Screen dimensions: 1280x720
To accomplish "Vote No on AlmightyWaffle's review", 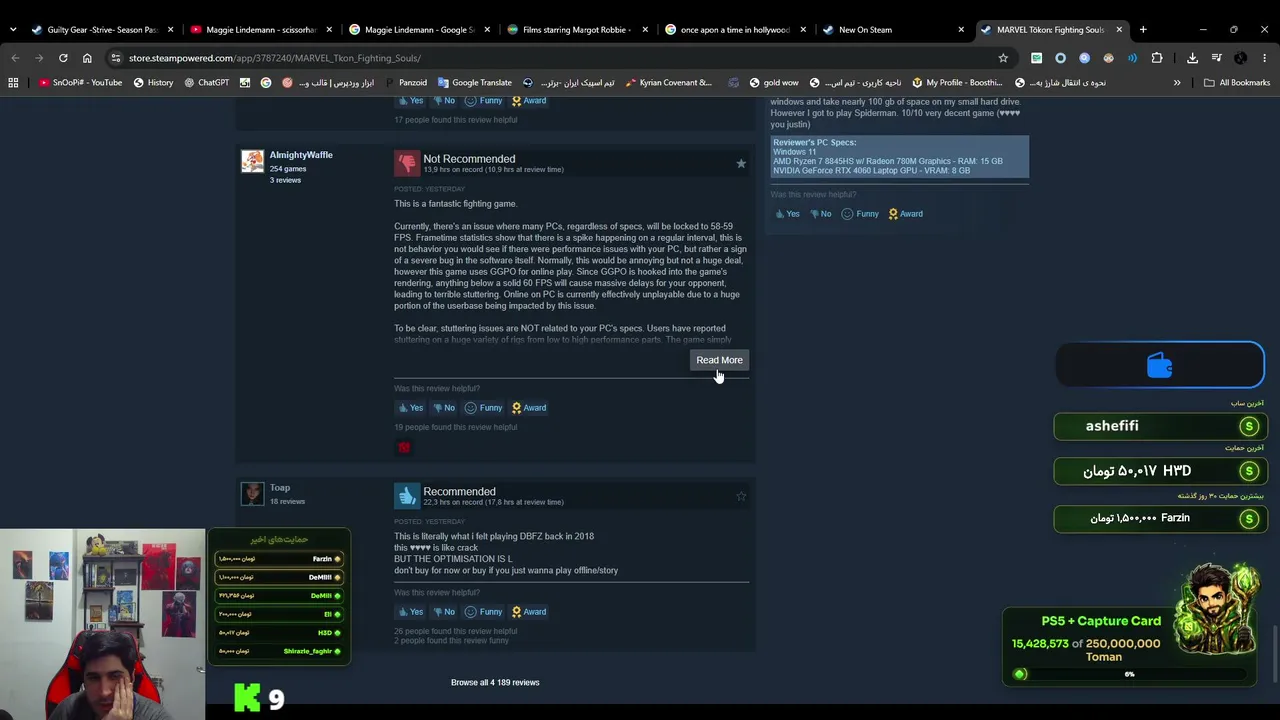I will pos(443,408).
